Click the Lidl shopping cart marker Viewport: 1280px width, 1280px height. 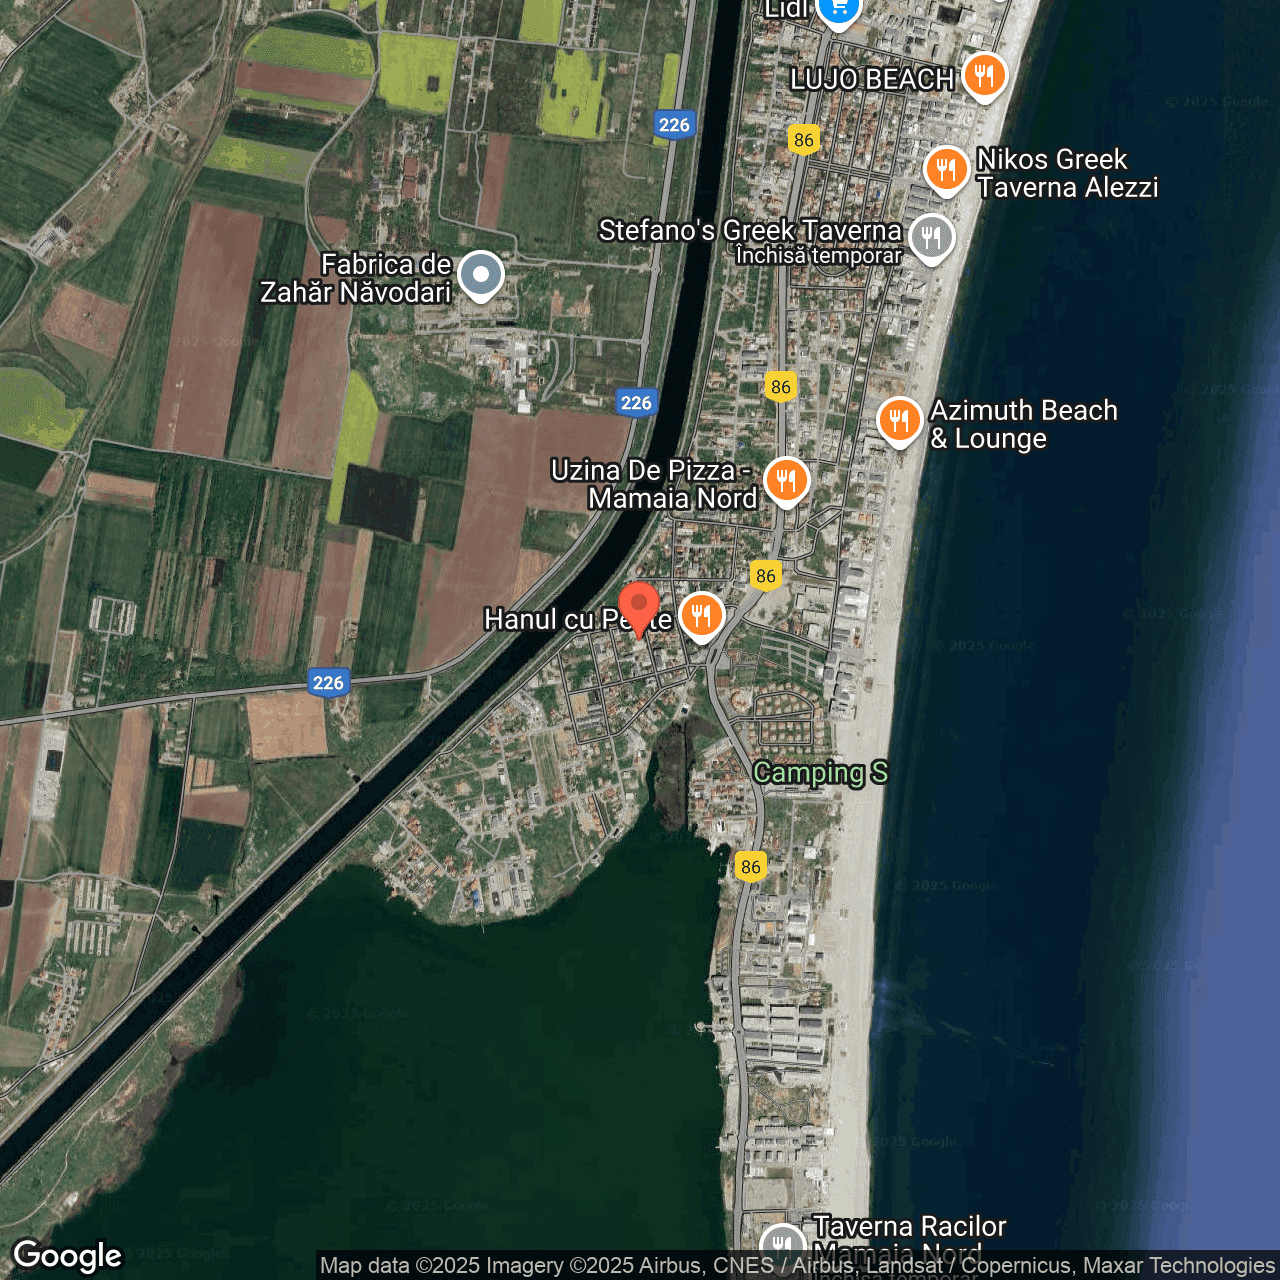pos(838,10)
